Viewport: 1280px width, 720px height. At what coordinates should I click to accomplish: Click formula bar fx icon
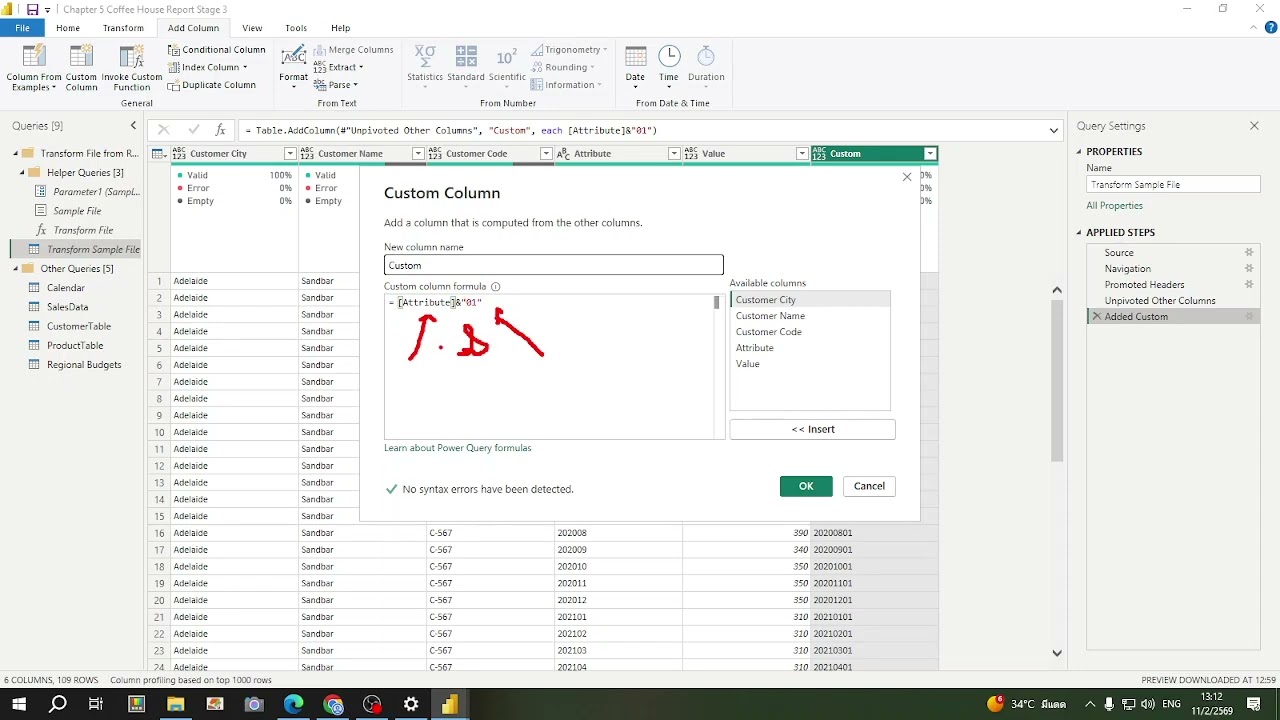click(221, 130)
